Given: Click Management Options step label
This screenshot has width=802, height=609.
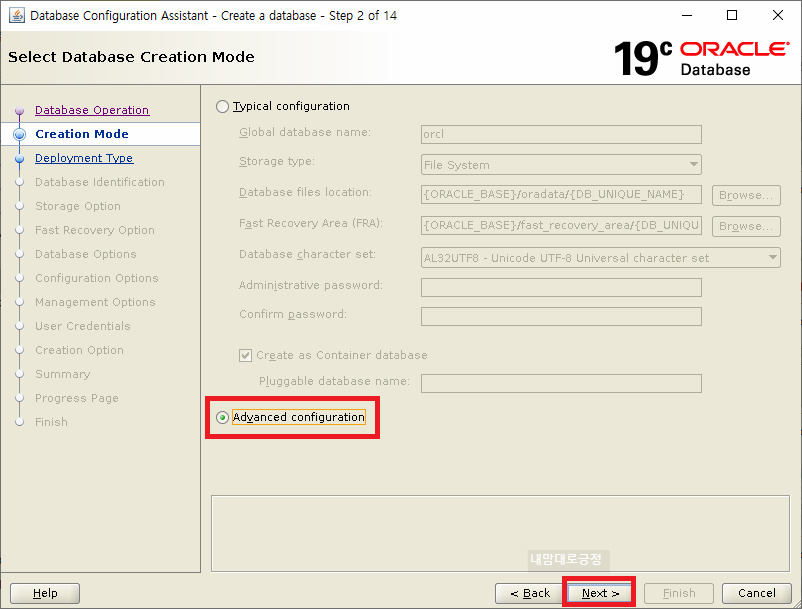Looking at the screenshot, I should 95,302.
